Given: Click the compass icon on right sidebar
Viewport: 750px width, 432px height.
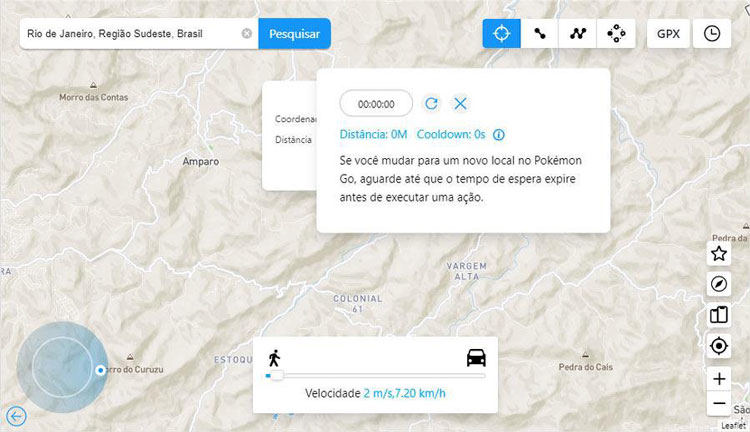Looking at the screenshot, I should tap(718, 284).
